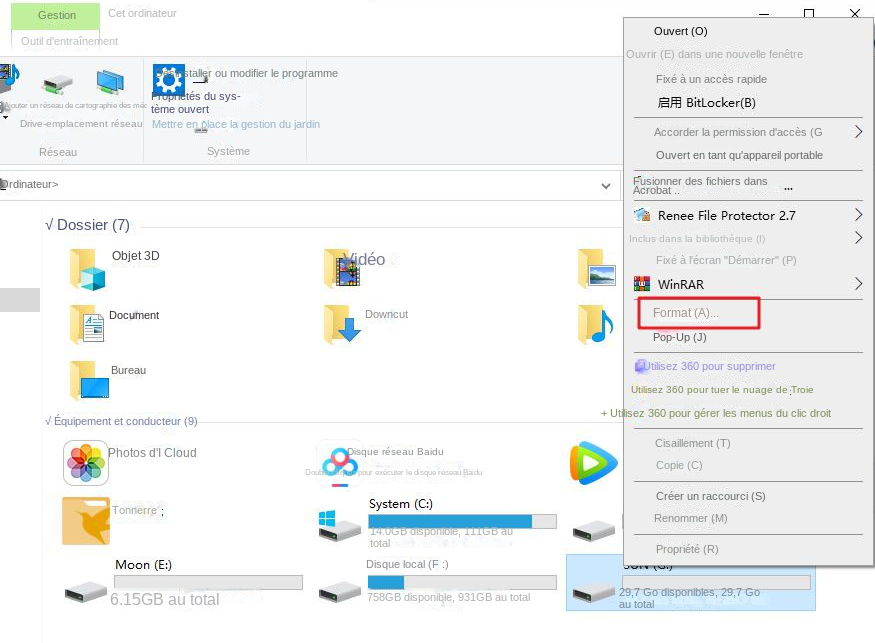Collapse the Équipement et conducteur group
Image resolution: width=875 pixels, height=643 pixels.
click(x=49, y=421)
